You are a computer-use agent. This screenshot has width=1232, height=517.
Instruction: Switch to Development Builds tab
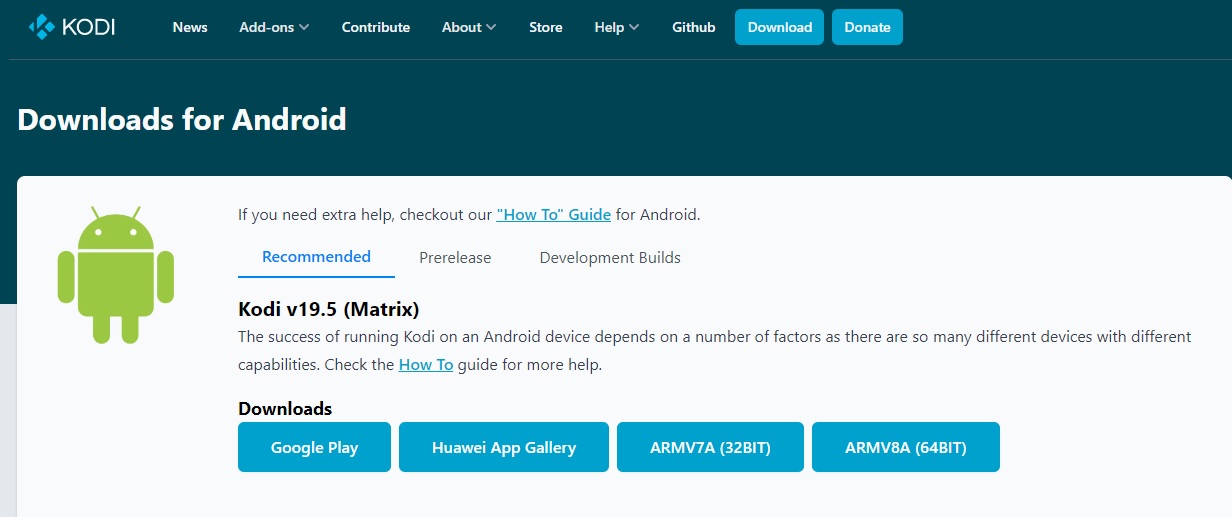point(610,258)
